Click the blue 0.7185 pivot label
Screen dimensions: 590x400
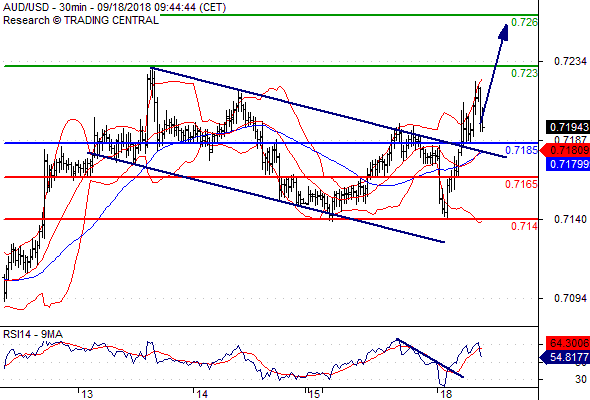pyautogui.click(x=522, y=151)
